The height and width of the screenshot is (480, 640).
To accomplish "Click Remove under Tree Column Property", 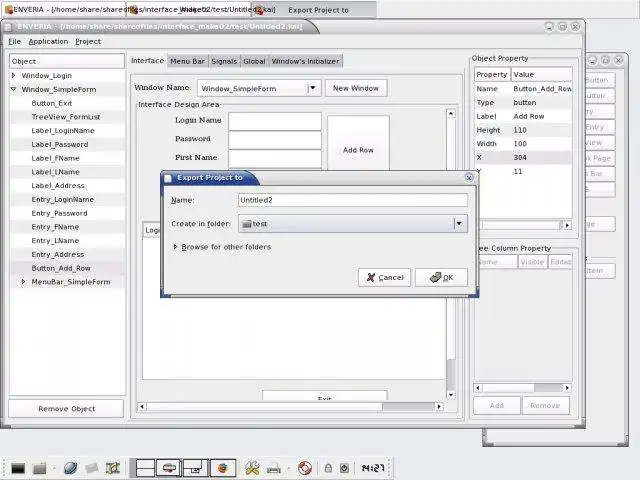I will [545, 405].
